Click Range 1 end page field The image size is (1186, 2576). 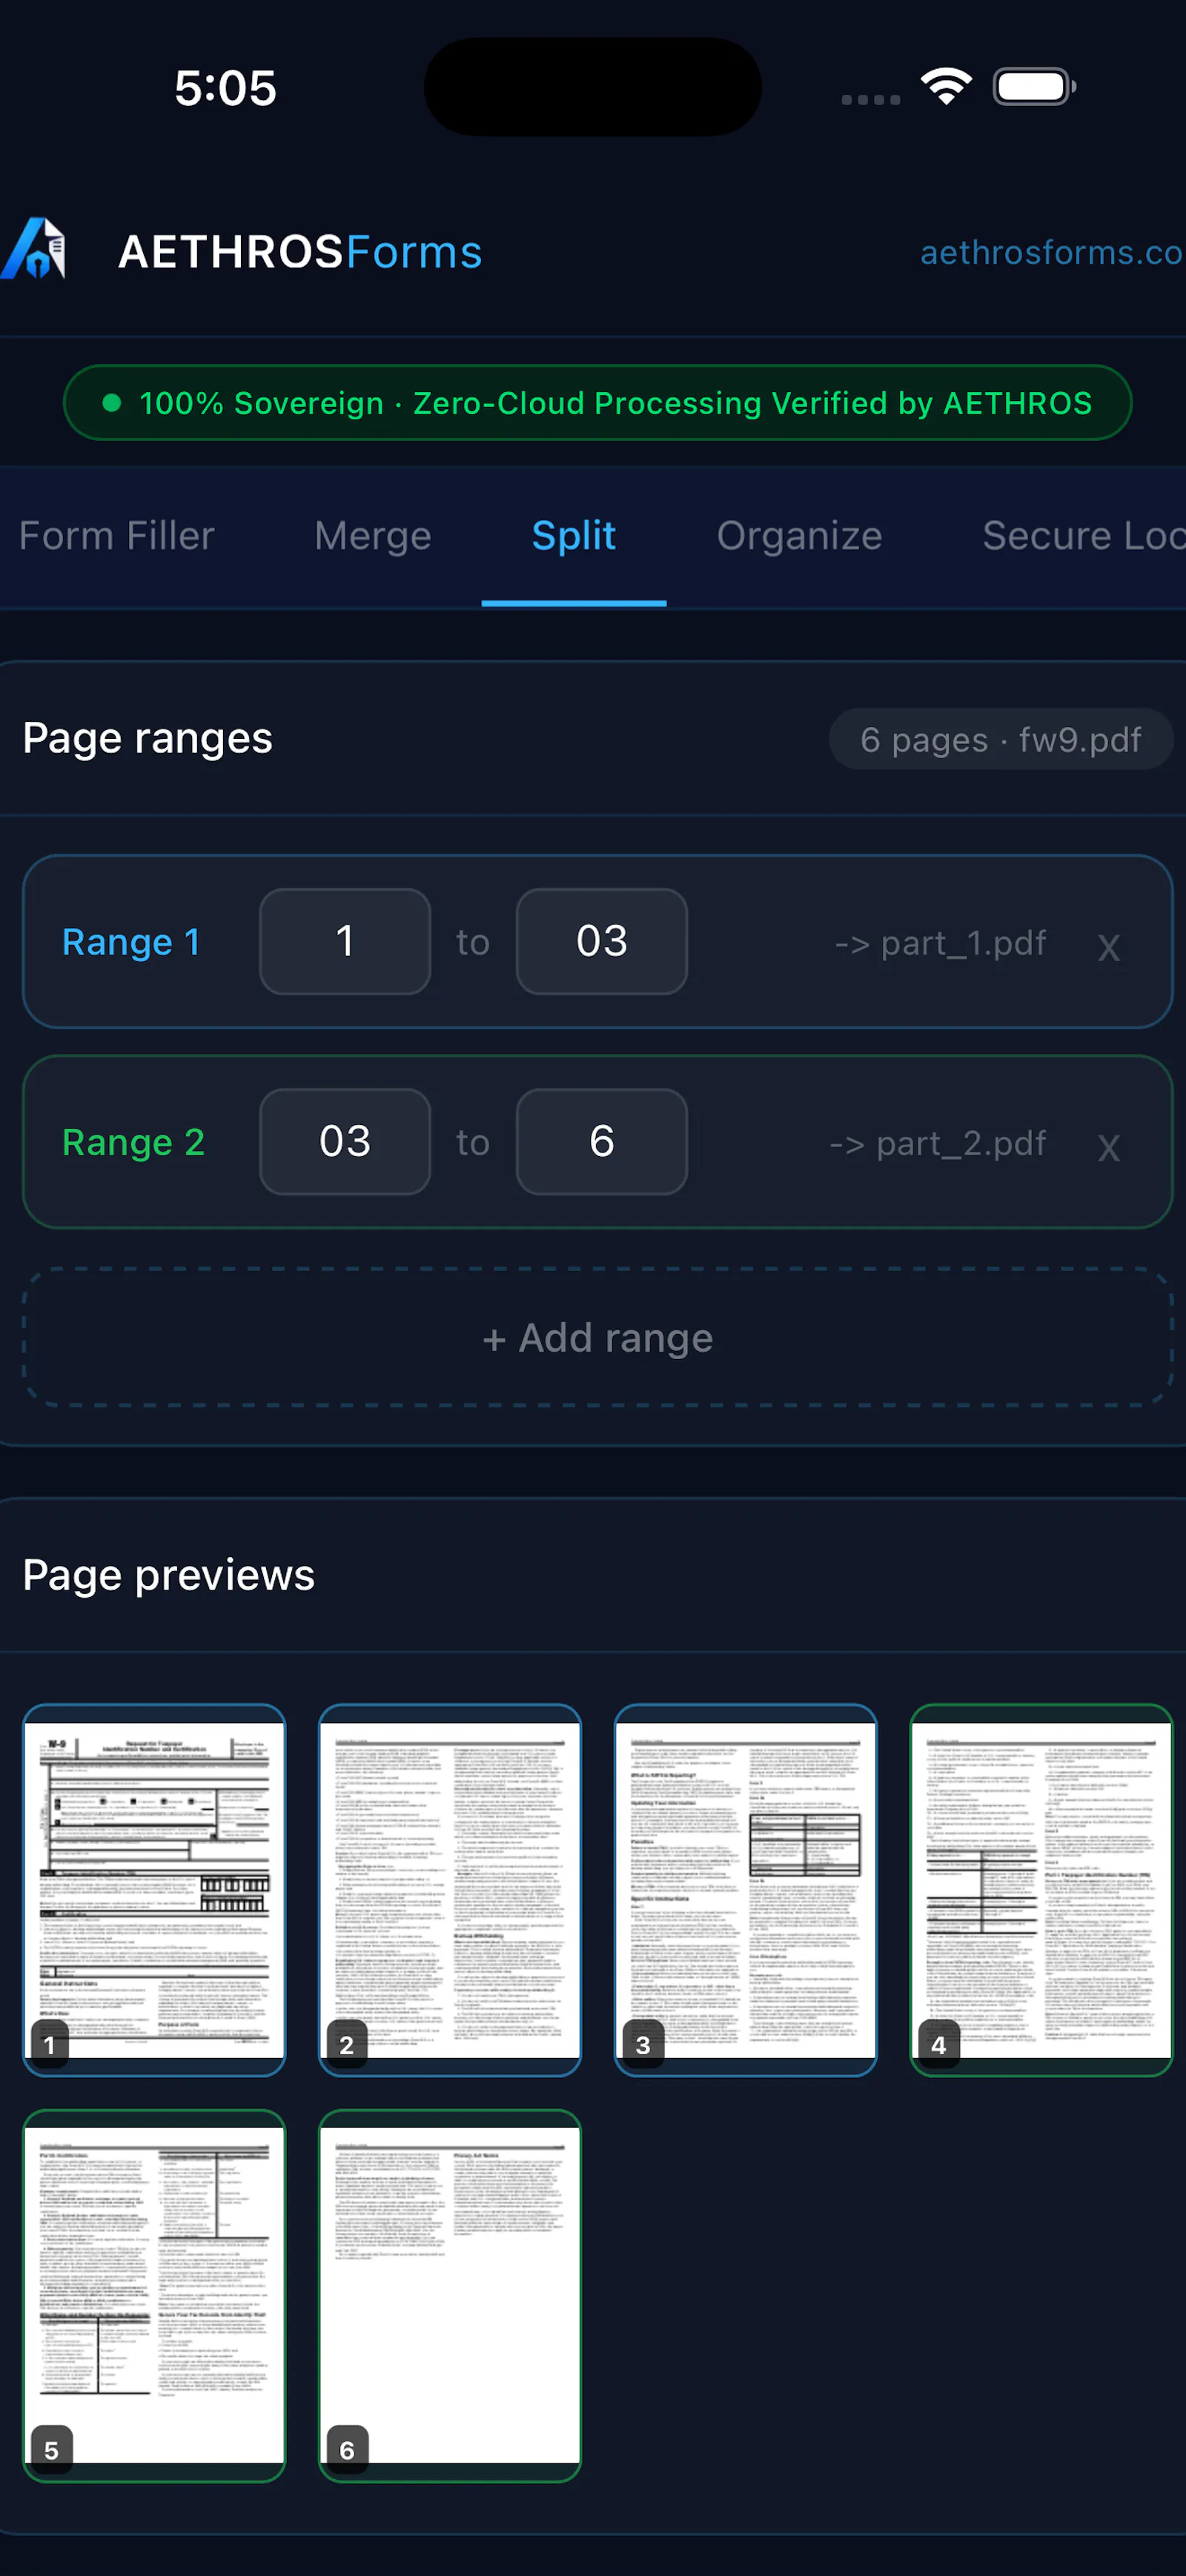602,941
